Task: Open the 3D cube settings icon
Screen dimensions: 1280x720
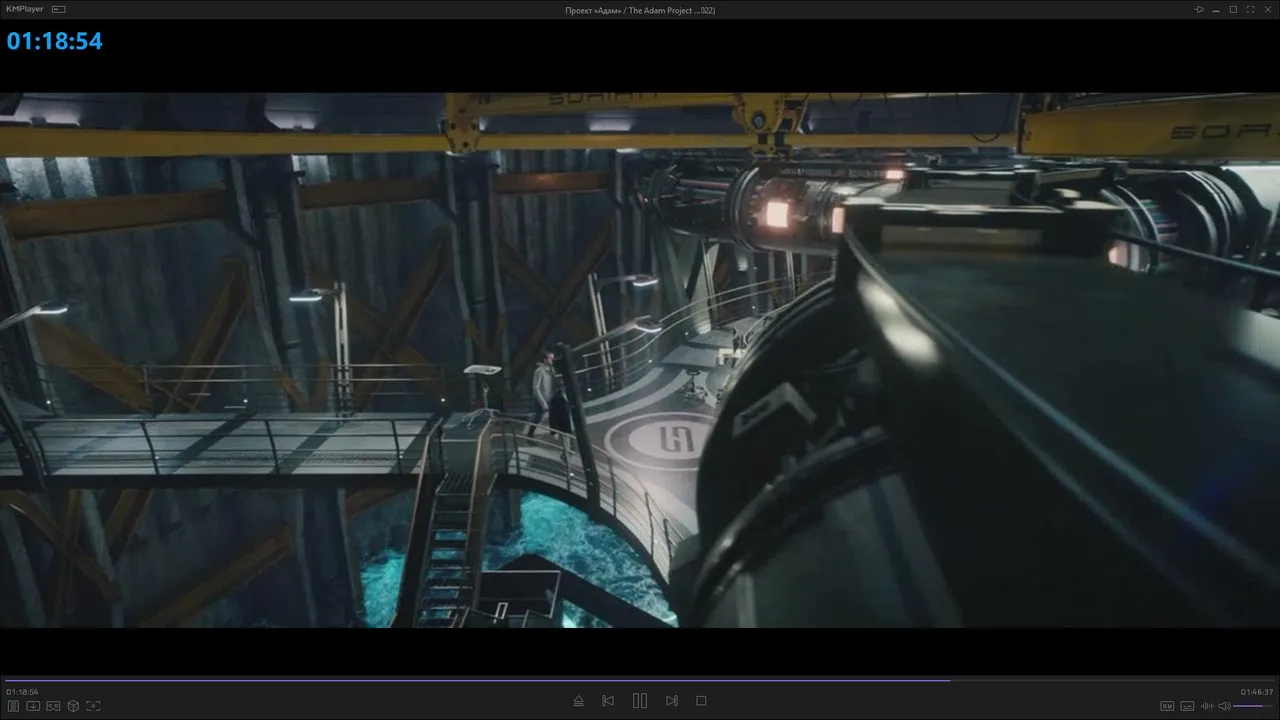Action: [x=73, y=706]
